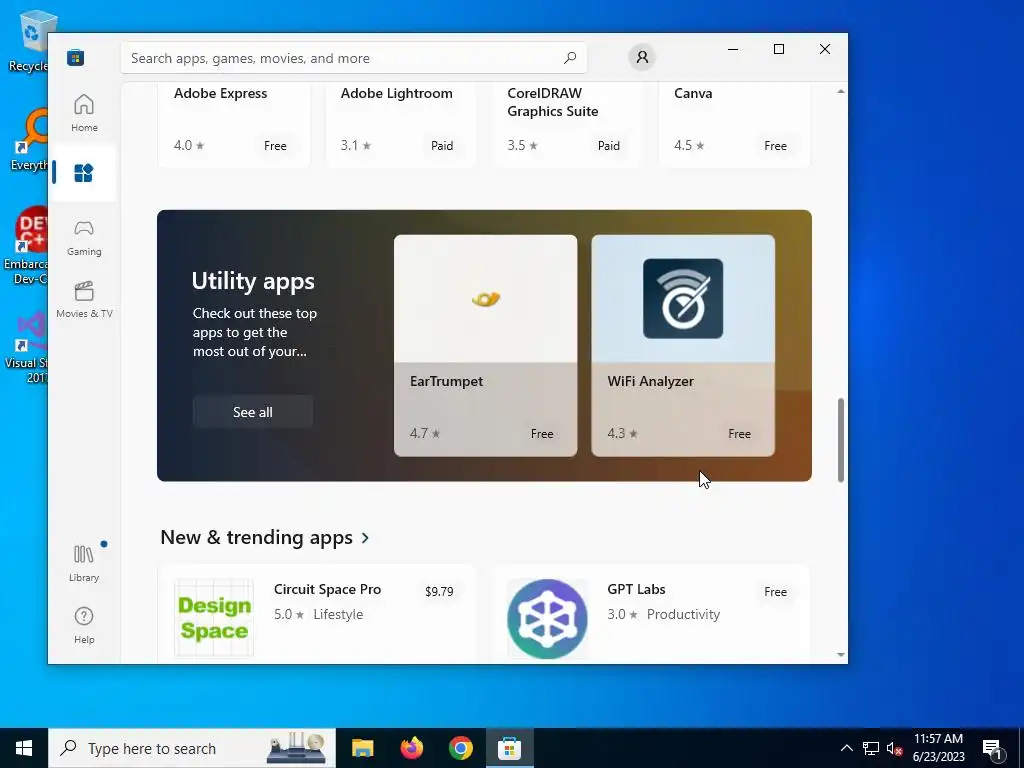Click See all for Utility apps
The height and width of the screenshot is (768, 1024).
pos(253,412)
